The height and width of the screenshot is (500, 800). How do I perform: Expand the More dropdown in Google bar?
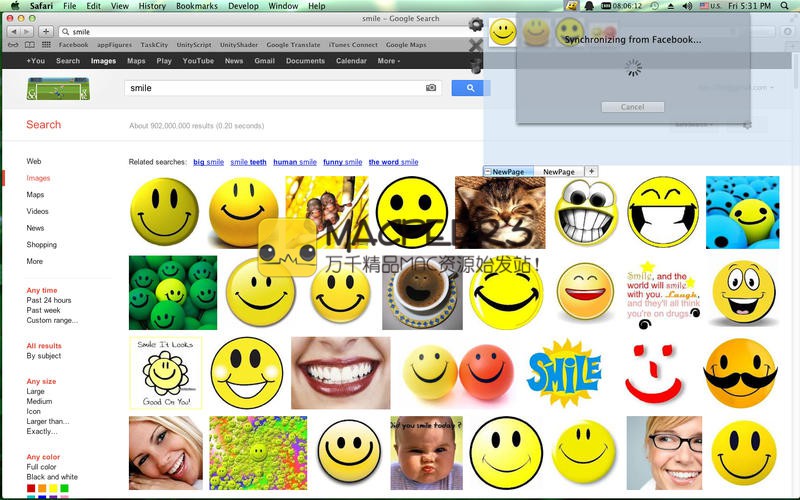(x=388, y=61)
